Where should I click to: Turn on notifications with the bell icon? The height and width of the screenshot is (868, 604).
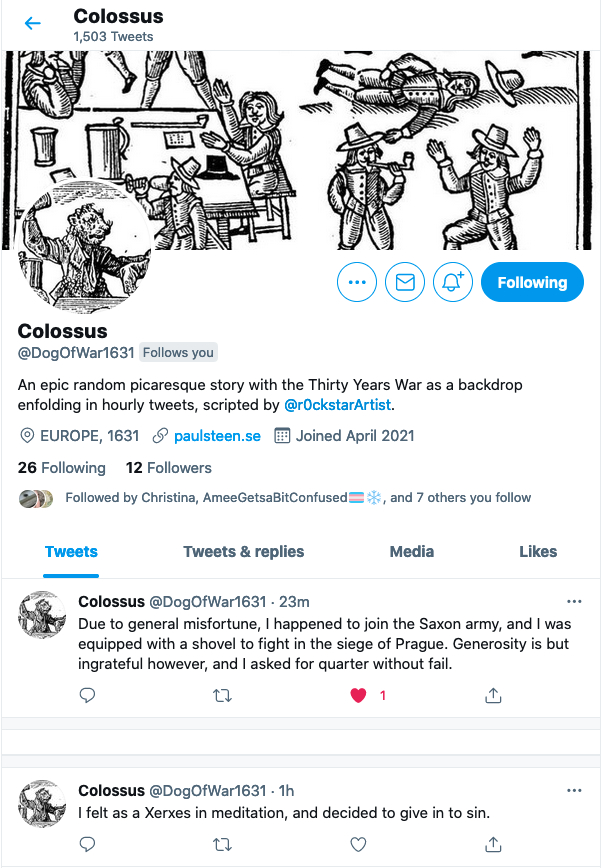(x=453, y=282)
